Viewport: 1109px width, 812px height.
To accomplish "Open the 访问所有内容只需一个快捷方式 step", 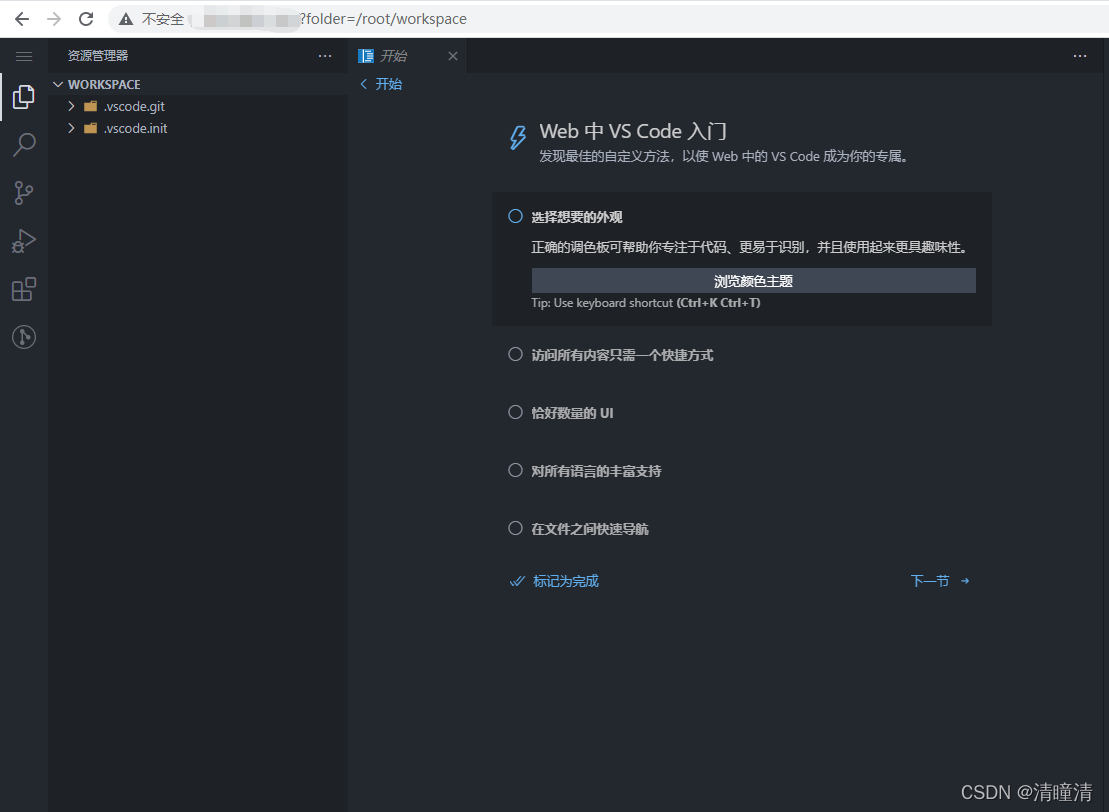I will 622,355.
